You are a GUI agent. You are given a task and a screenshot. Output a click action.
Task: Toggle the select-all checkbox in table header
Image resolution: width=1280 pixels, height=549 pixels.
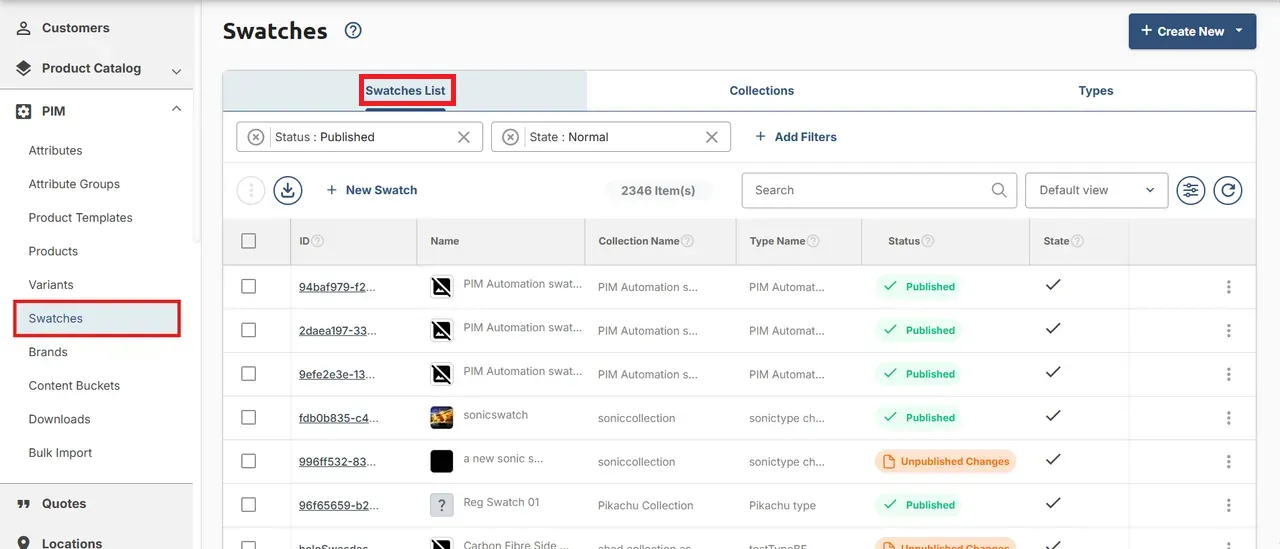point(249,241)
